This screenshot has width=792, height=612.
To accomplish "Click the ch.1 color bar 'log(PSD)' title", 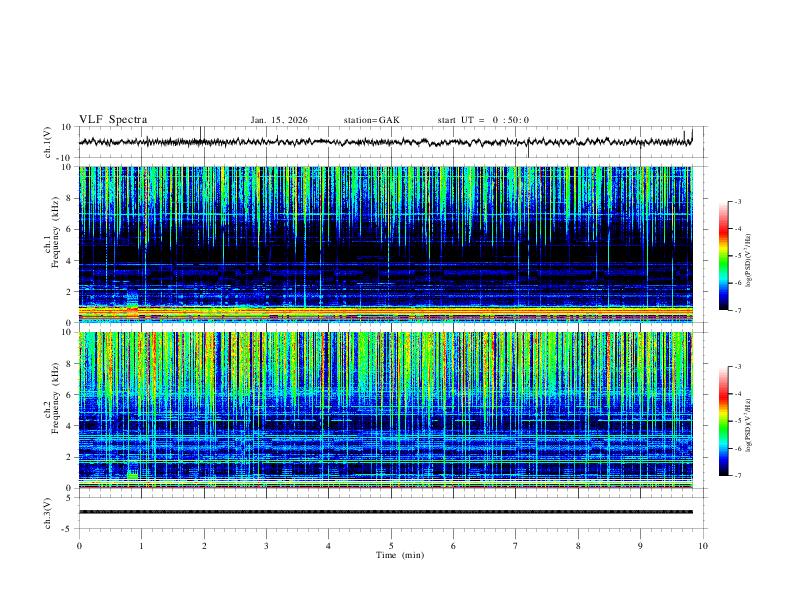I will (748, 261).
